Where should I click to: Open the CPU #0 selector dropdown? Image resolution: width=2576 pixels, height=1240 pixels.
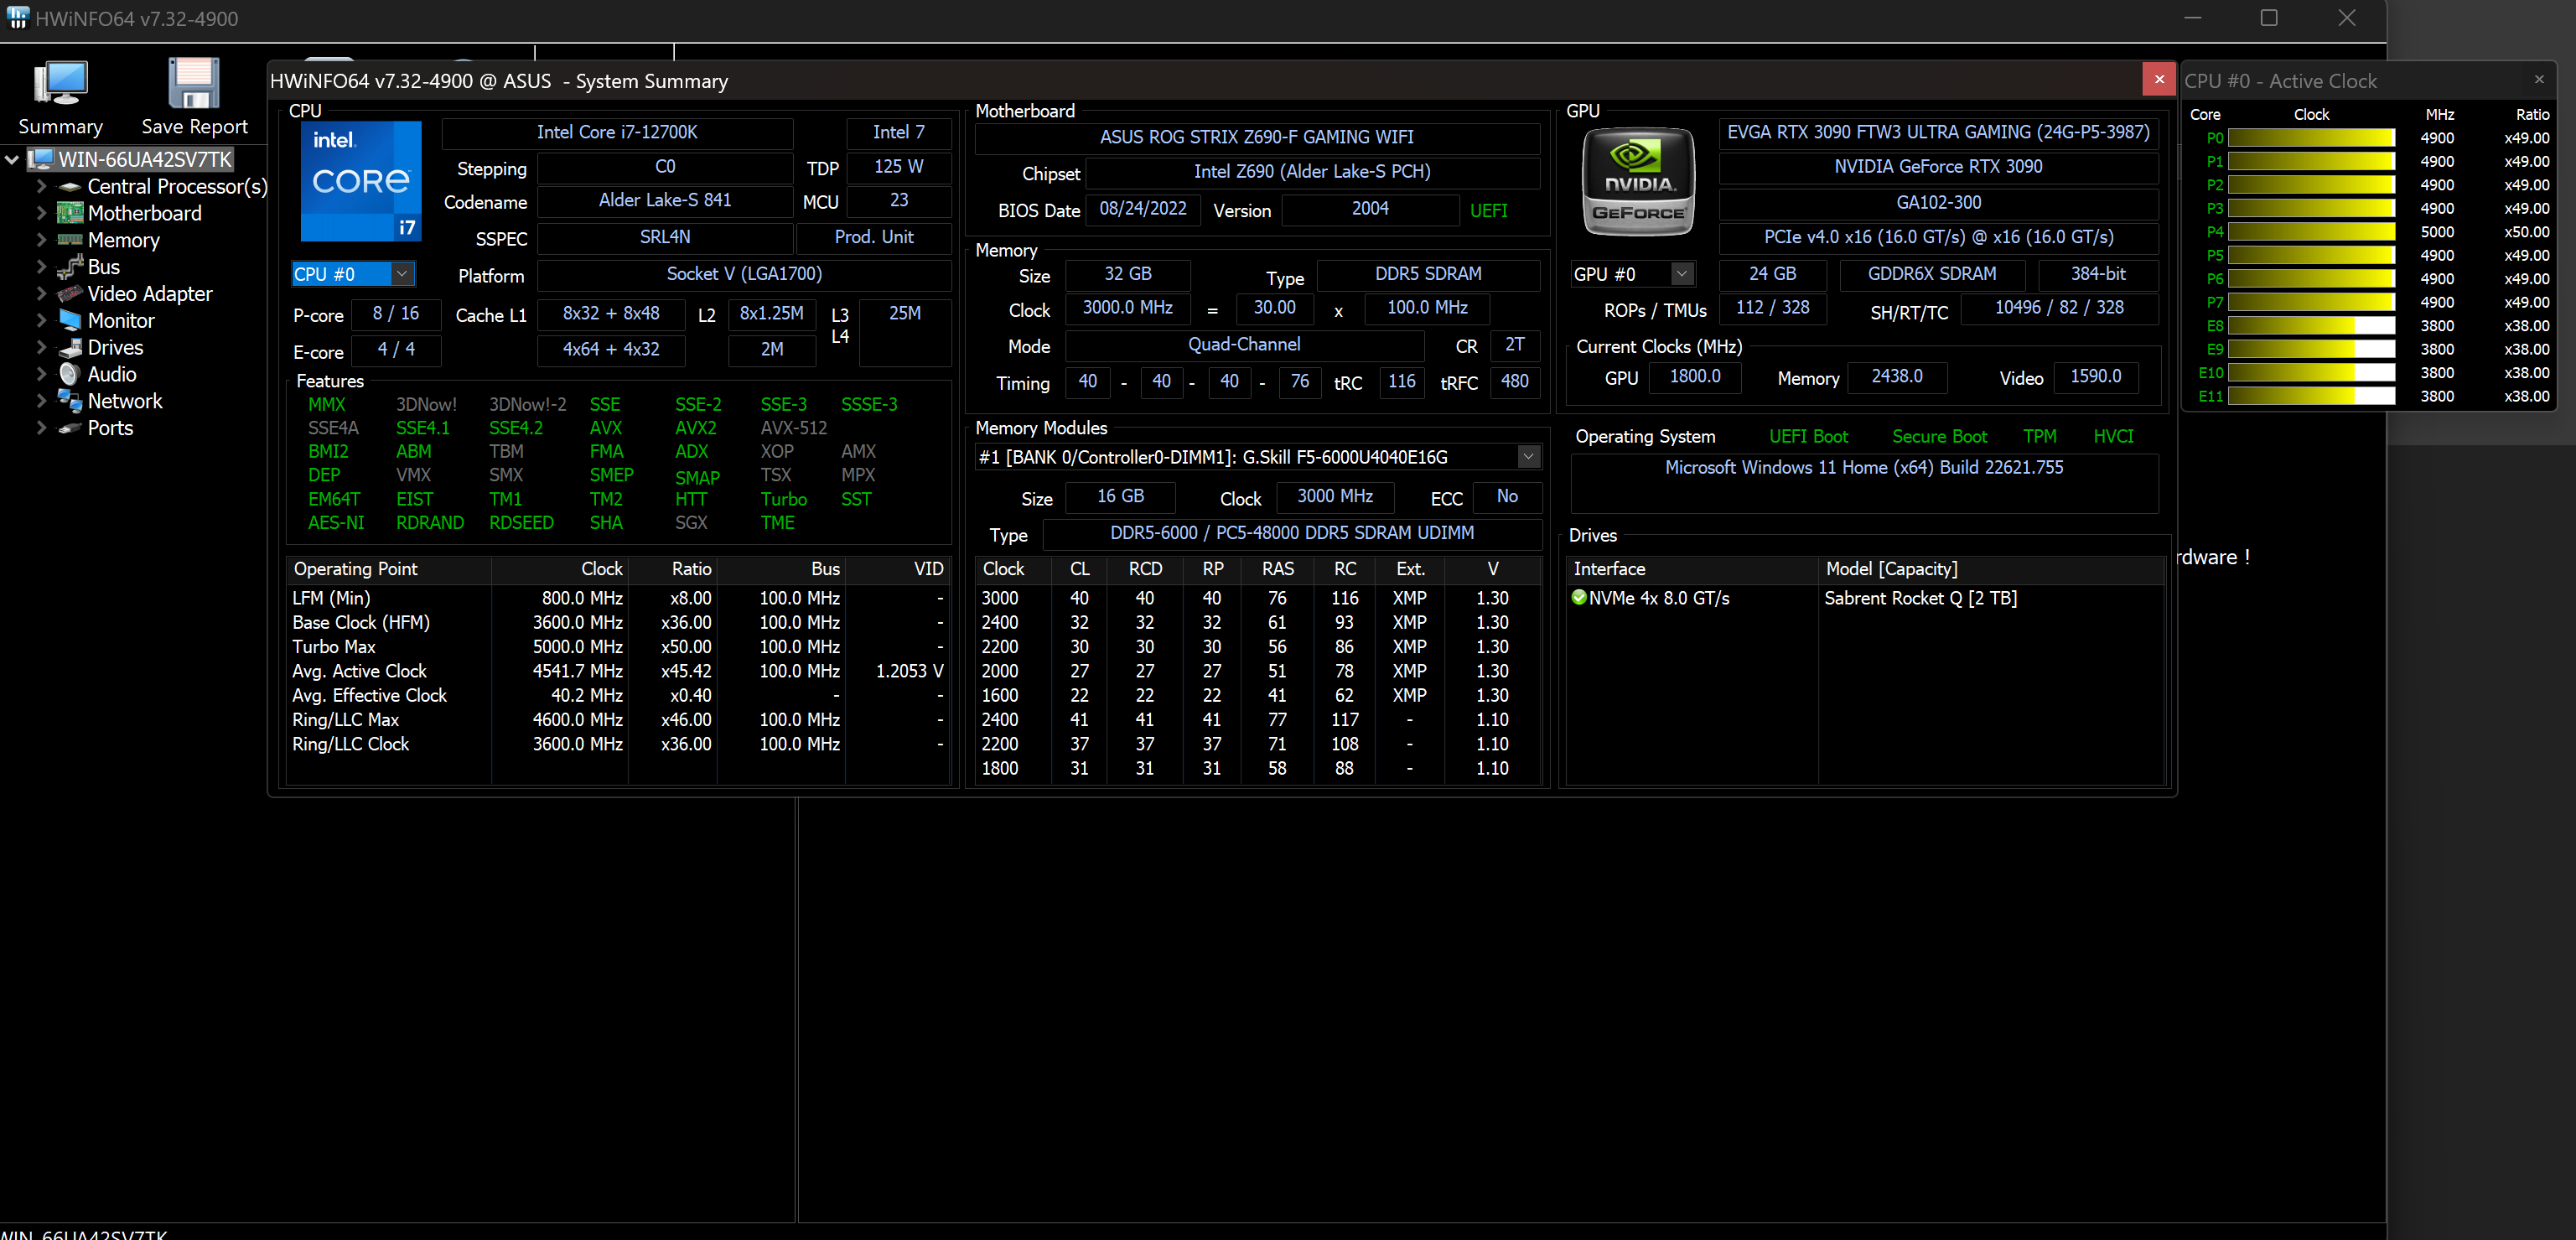401,274
